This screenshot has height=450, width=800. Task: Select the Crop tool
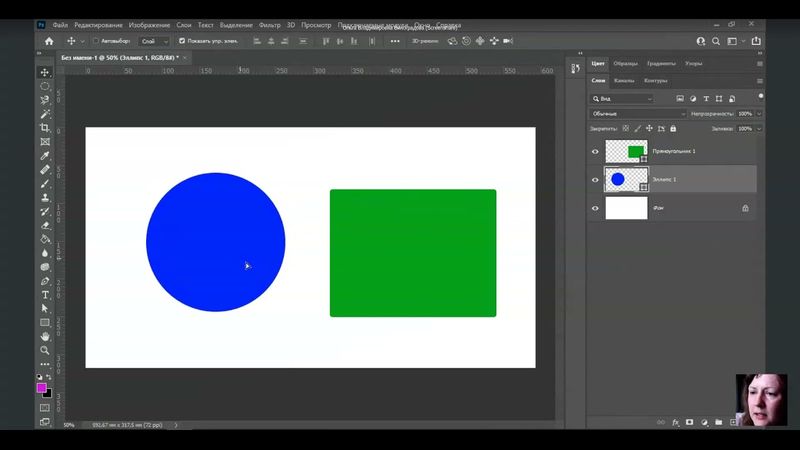(45, 128)
